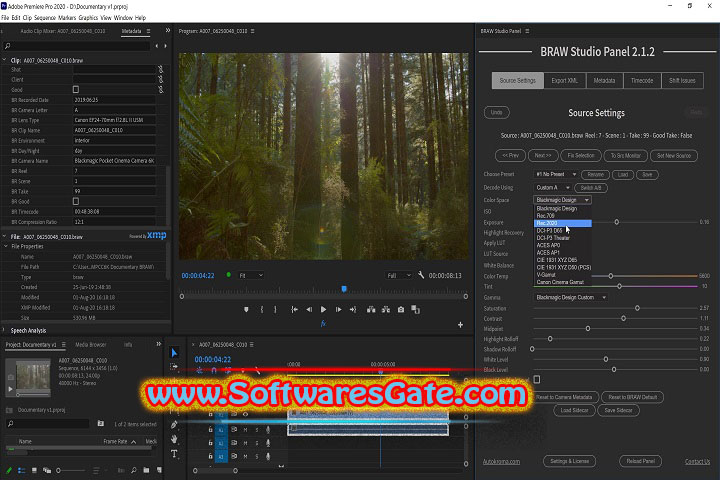Viewport: 720px width, 480px height.
Task: Open the Sequence menu
Action: [x=45, y=17]
